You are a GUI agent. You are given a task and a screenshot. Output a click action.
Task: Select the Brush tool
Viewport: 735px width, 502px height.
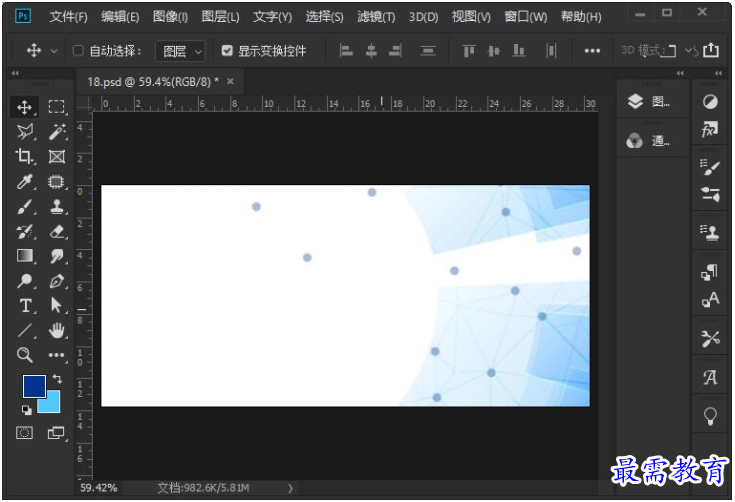click(24, 206)
